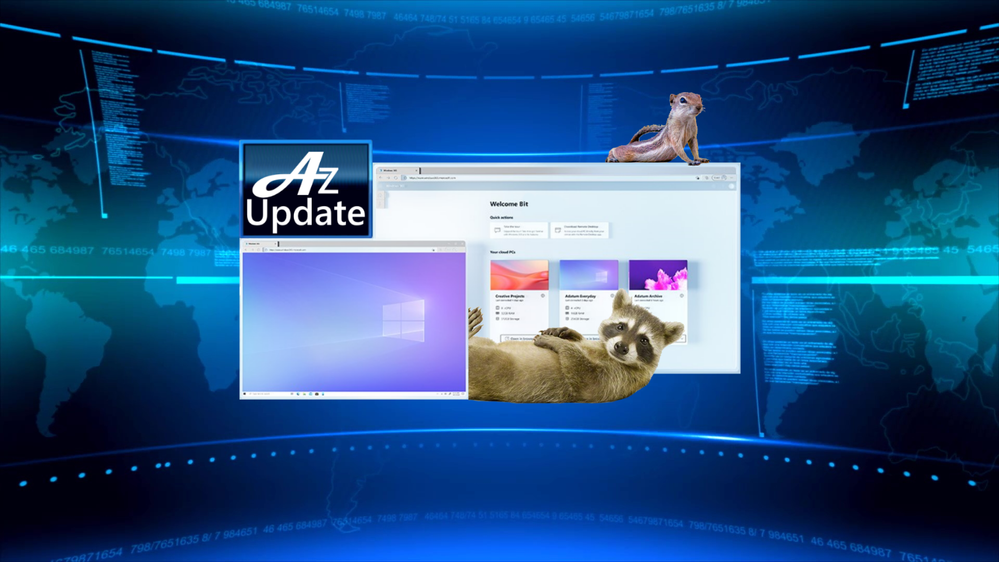Viewport: 999px width, 562px height.
Task: Reload page in cloud PC desktop browser window
Action: (x=259, y=250)
